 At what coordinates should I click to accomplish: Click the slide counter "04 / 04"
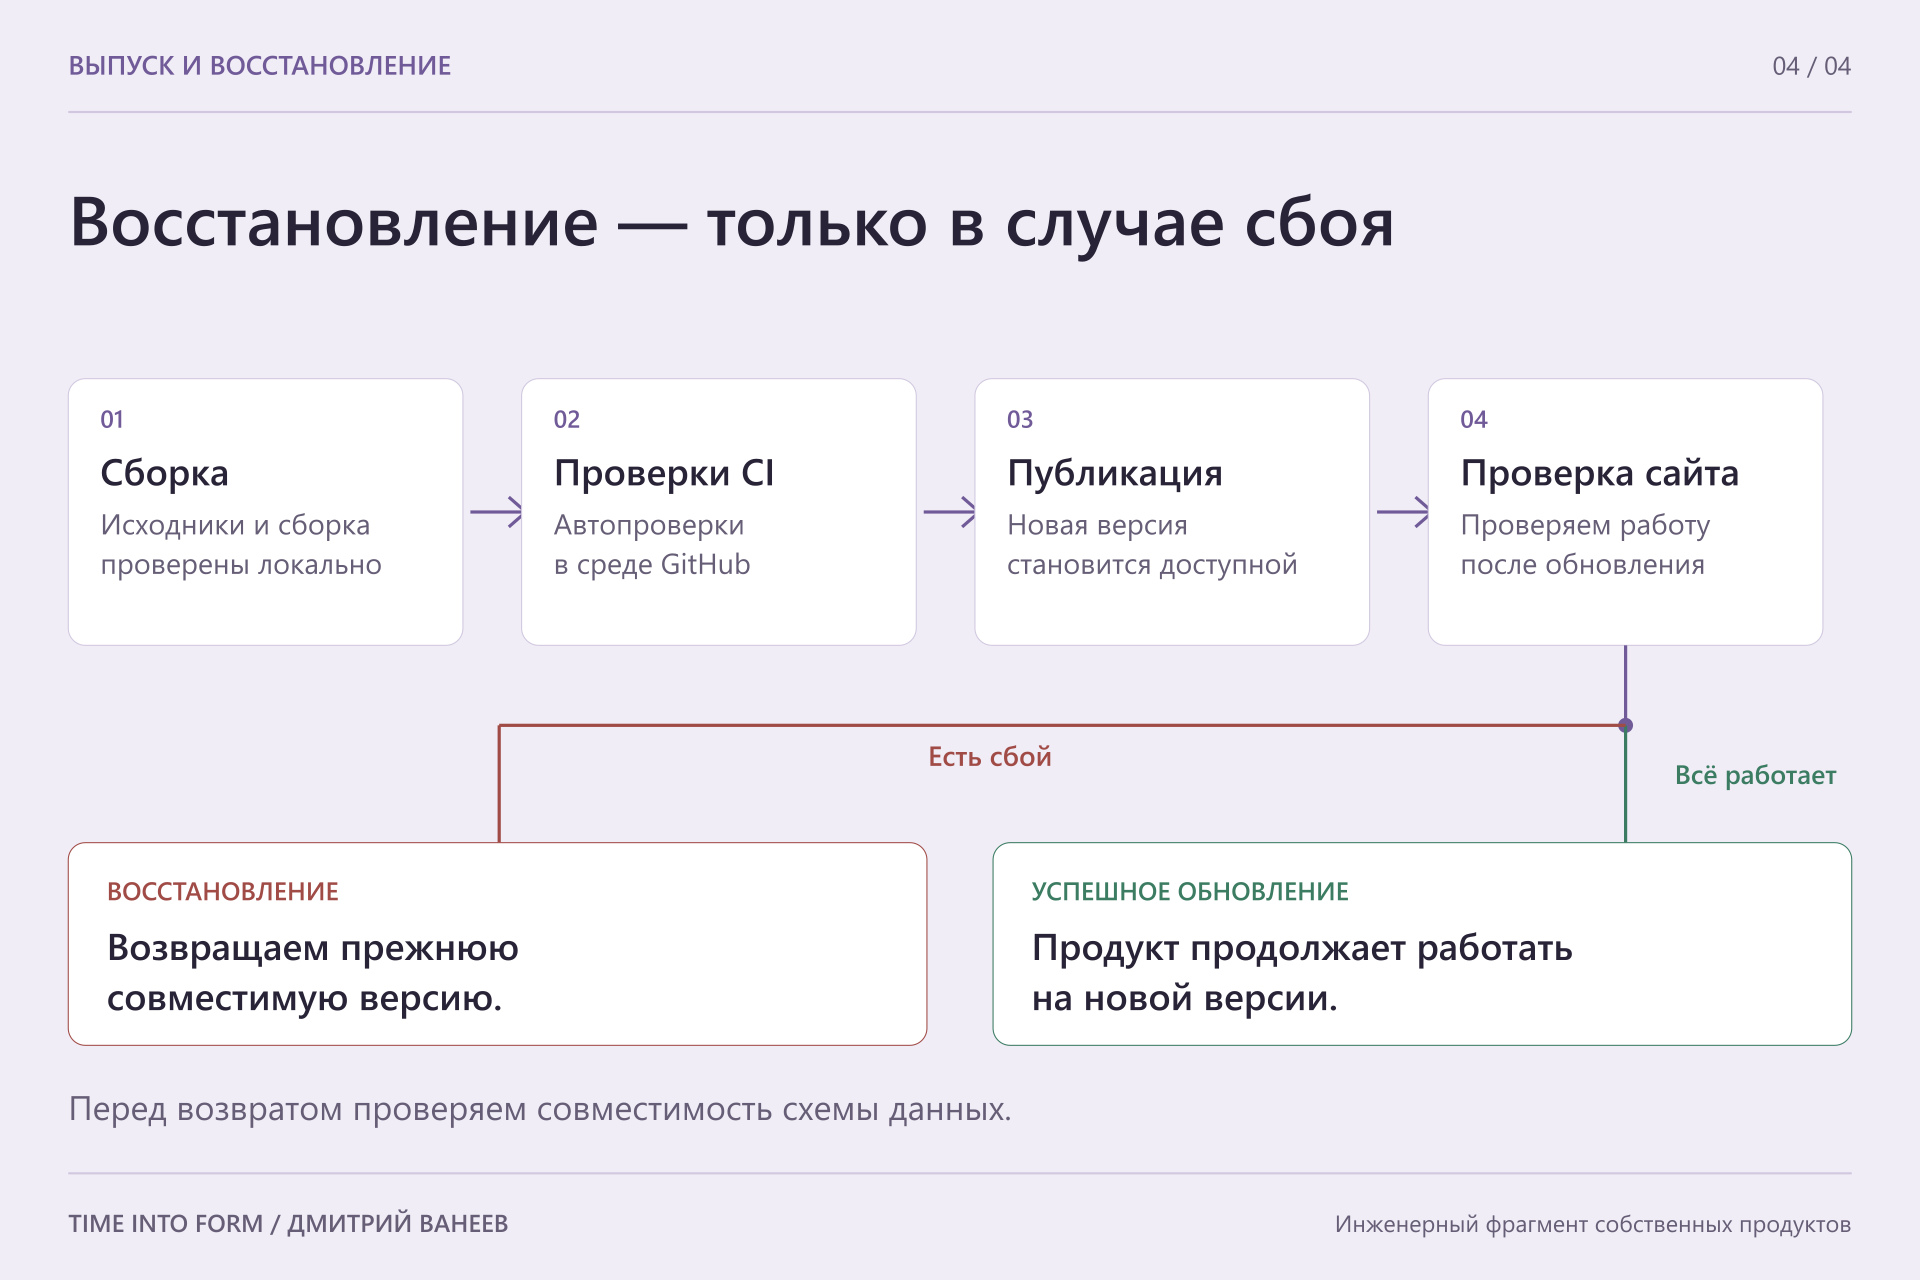coord(1811,66)
